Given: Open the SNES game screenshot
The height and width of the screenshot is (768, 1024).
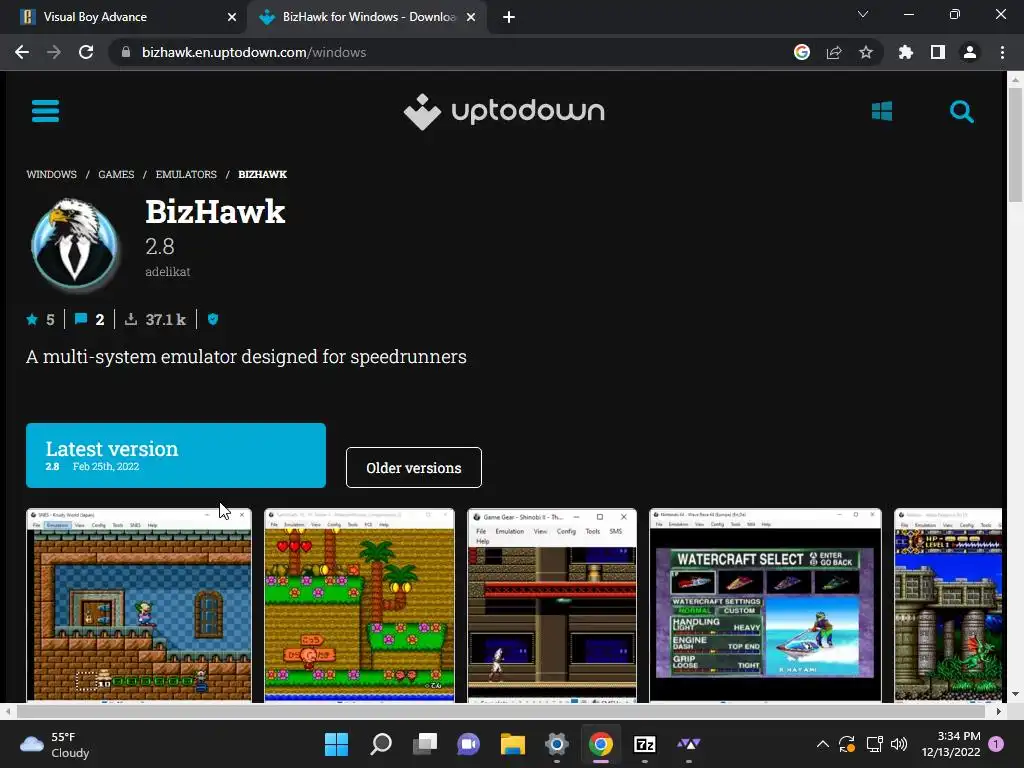Looking at the screenshot, I should 139,605.
